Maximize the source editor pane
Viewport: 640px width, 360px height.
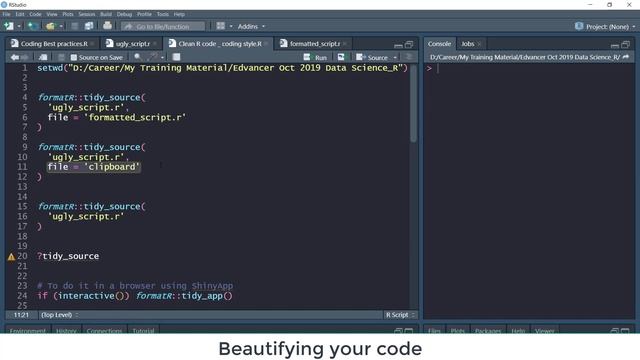(x=409, y=44)
